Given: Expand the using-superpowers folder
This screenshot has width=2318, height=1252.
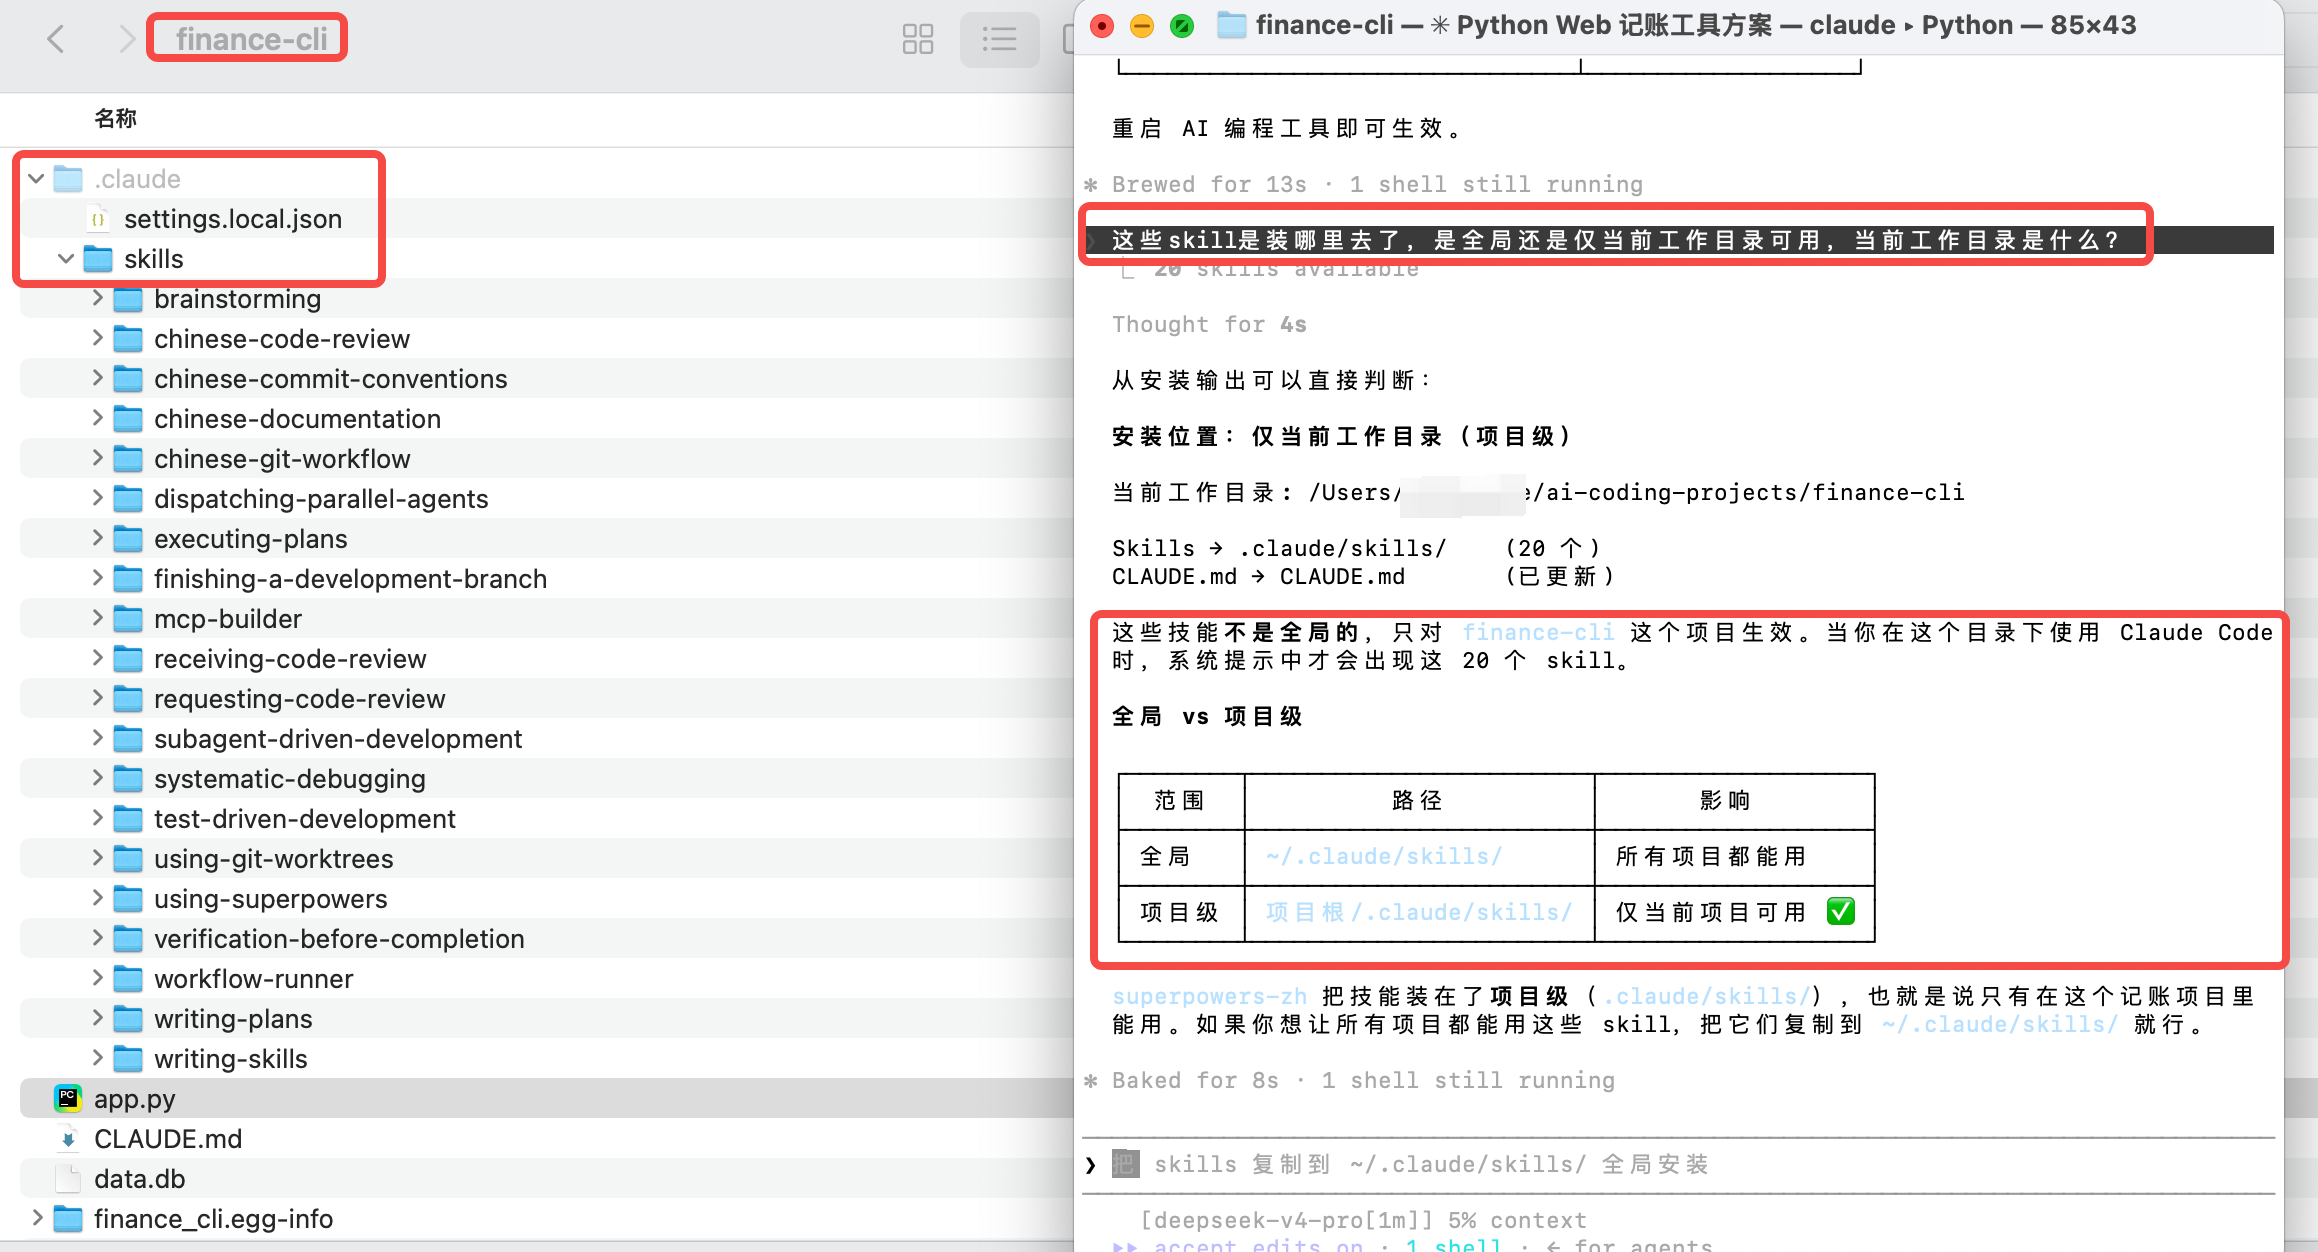Looking at the screenshot, I should [97, 898].
